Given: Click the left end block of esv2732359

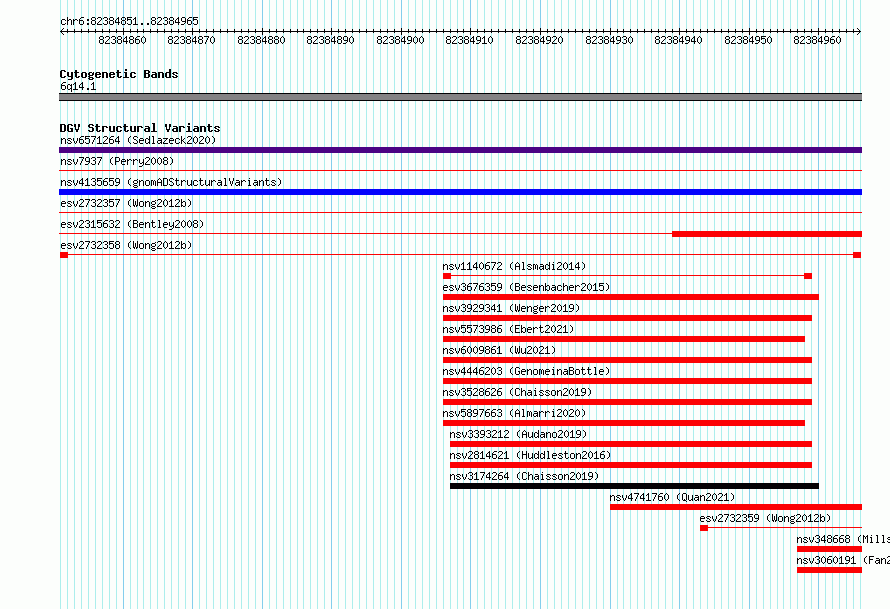Looking at the screenshot, I should coord(704,528).
